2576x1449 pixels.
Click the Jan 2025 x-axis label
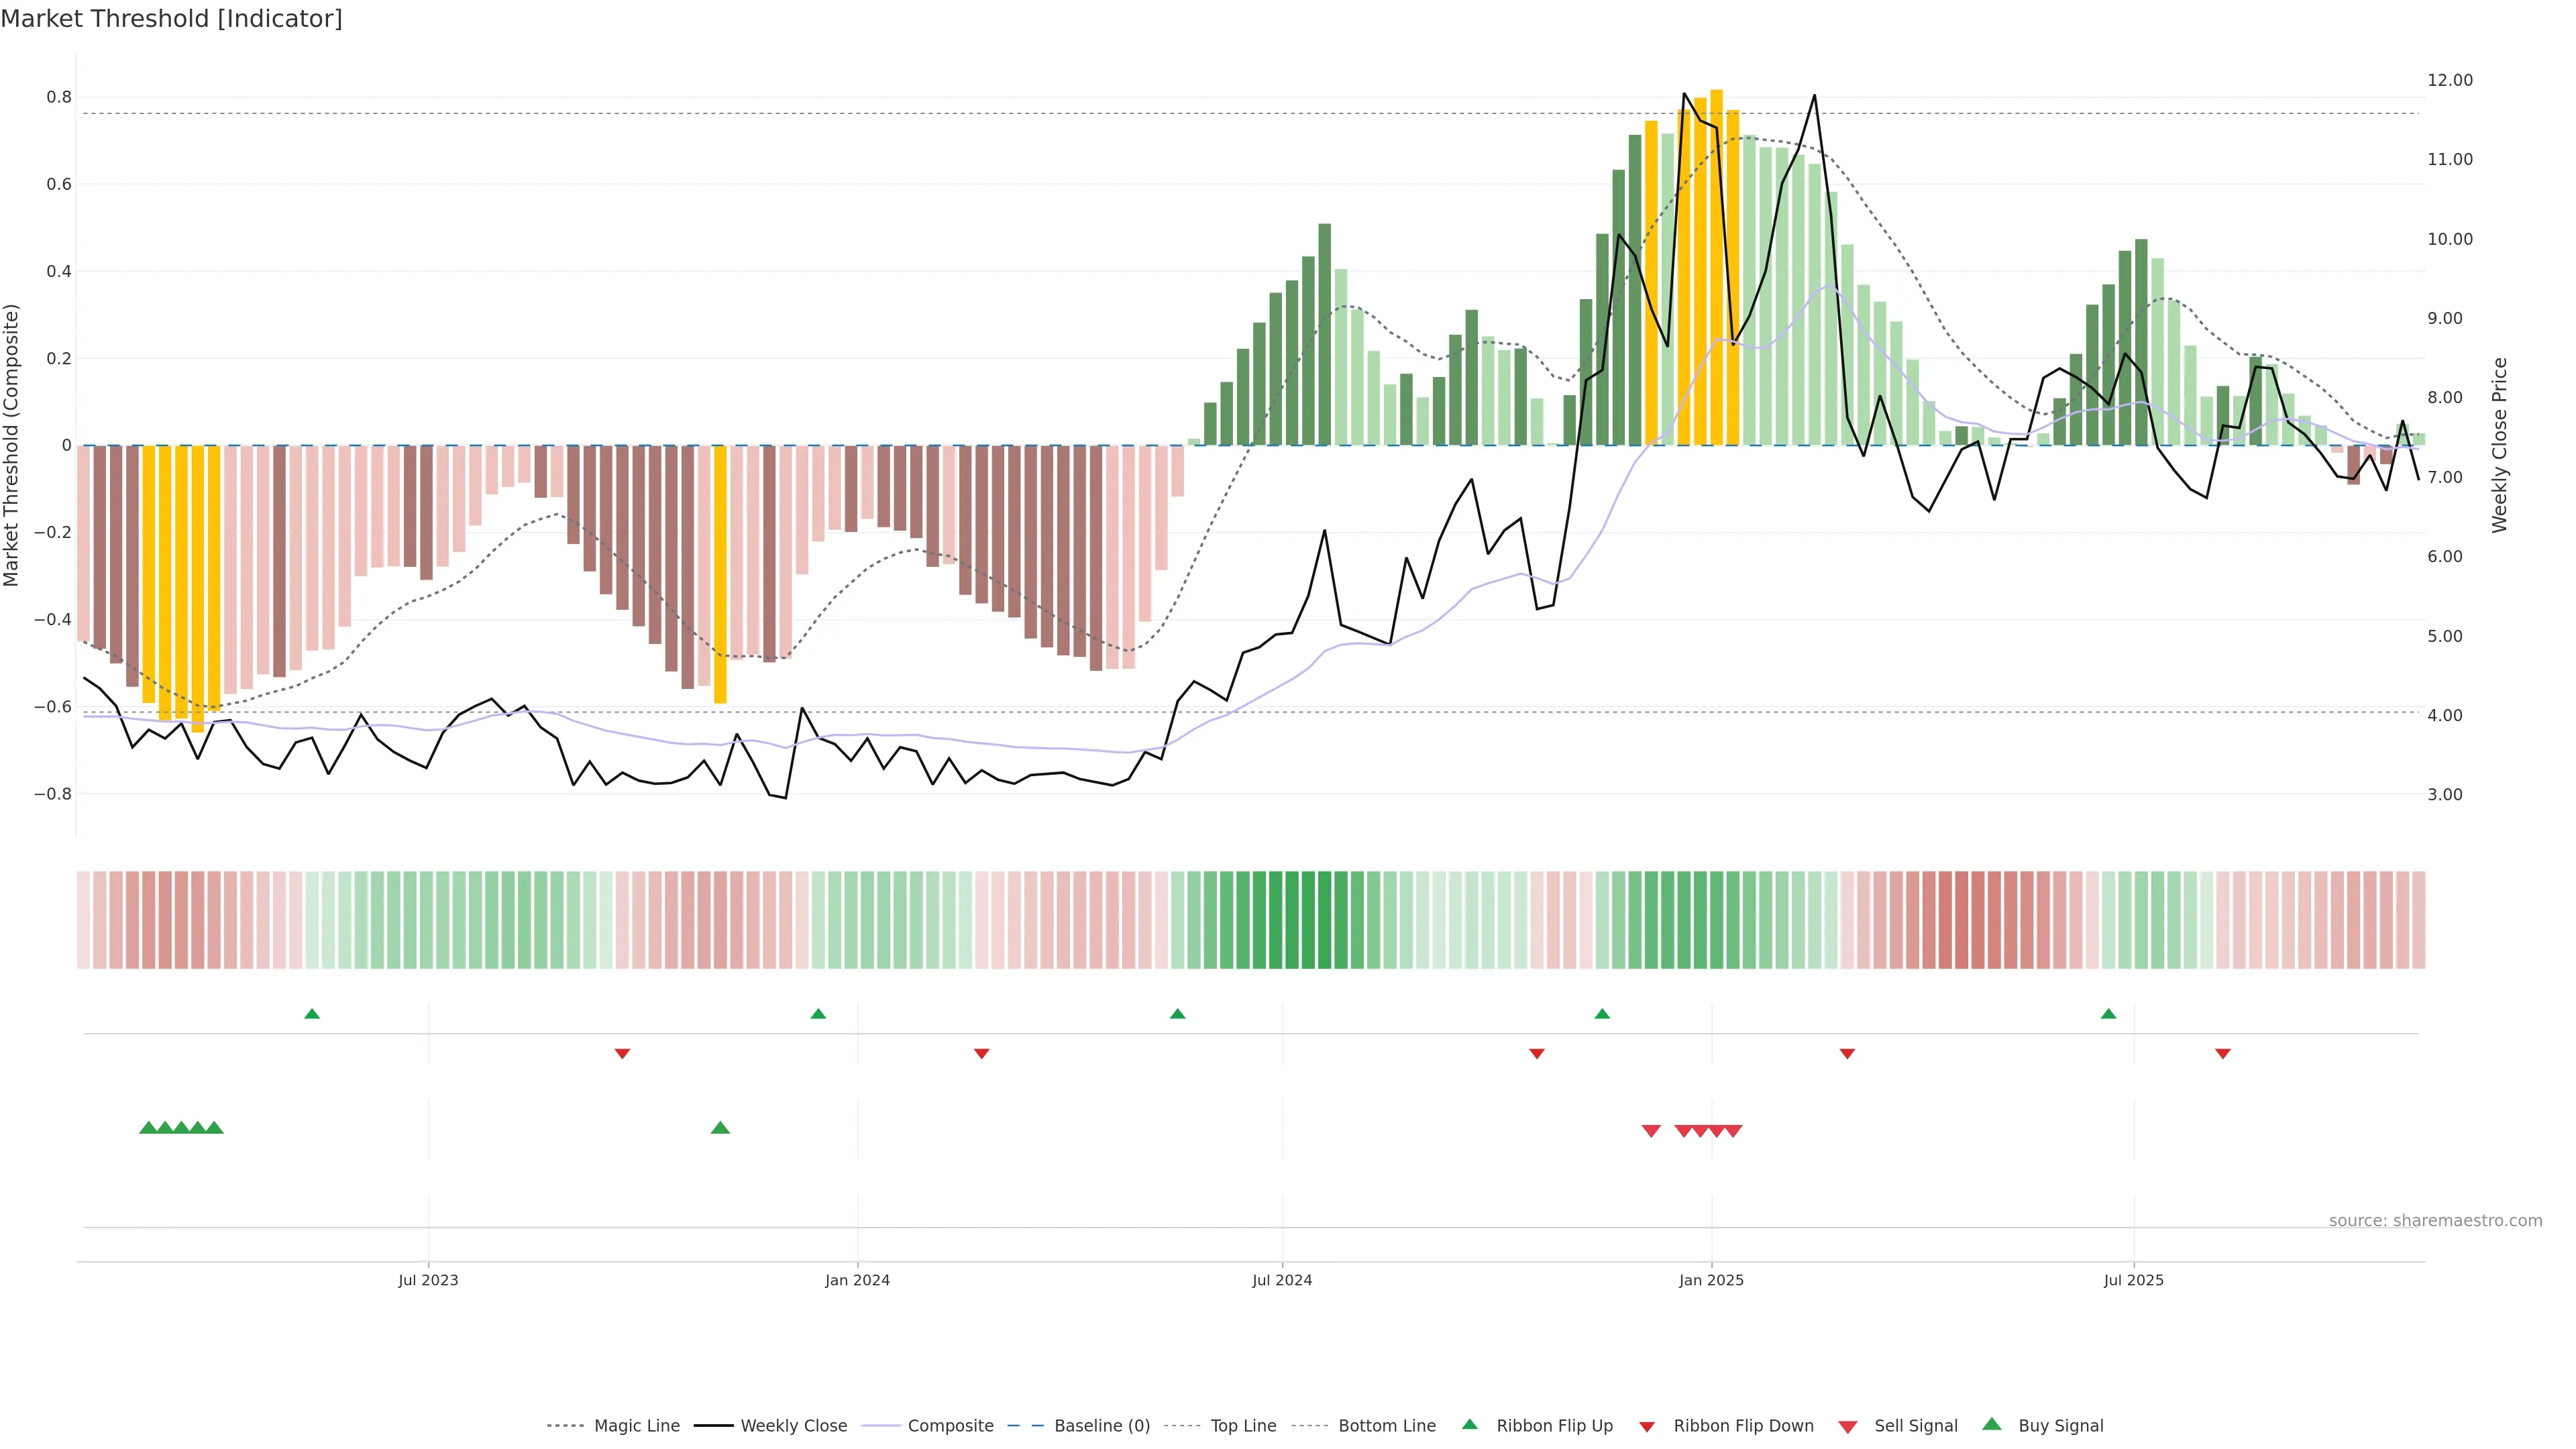click(1711, 1280)
